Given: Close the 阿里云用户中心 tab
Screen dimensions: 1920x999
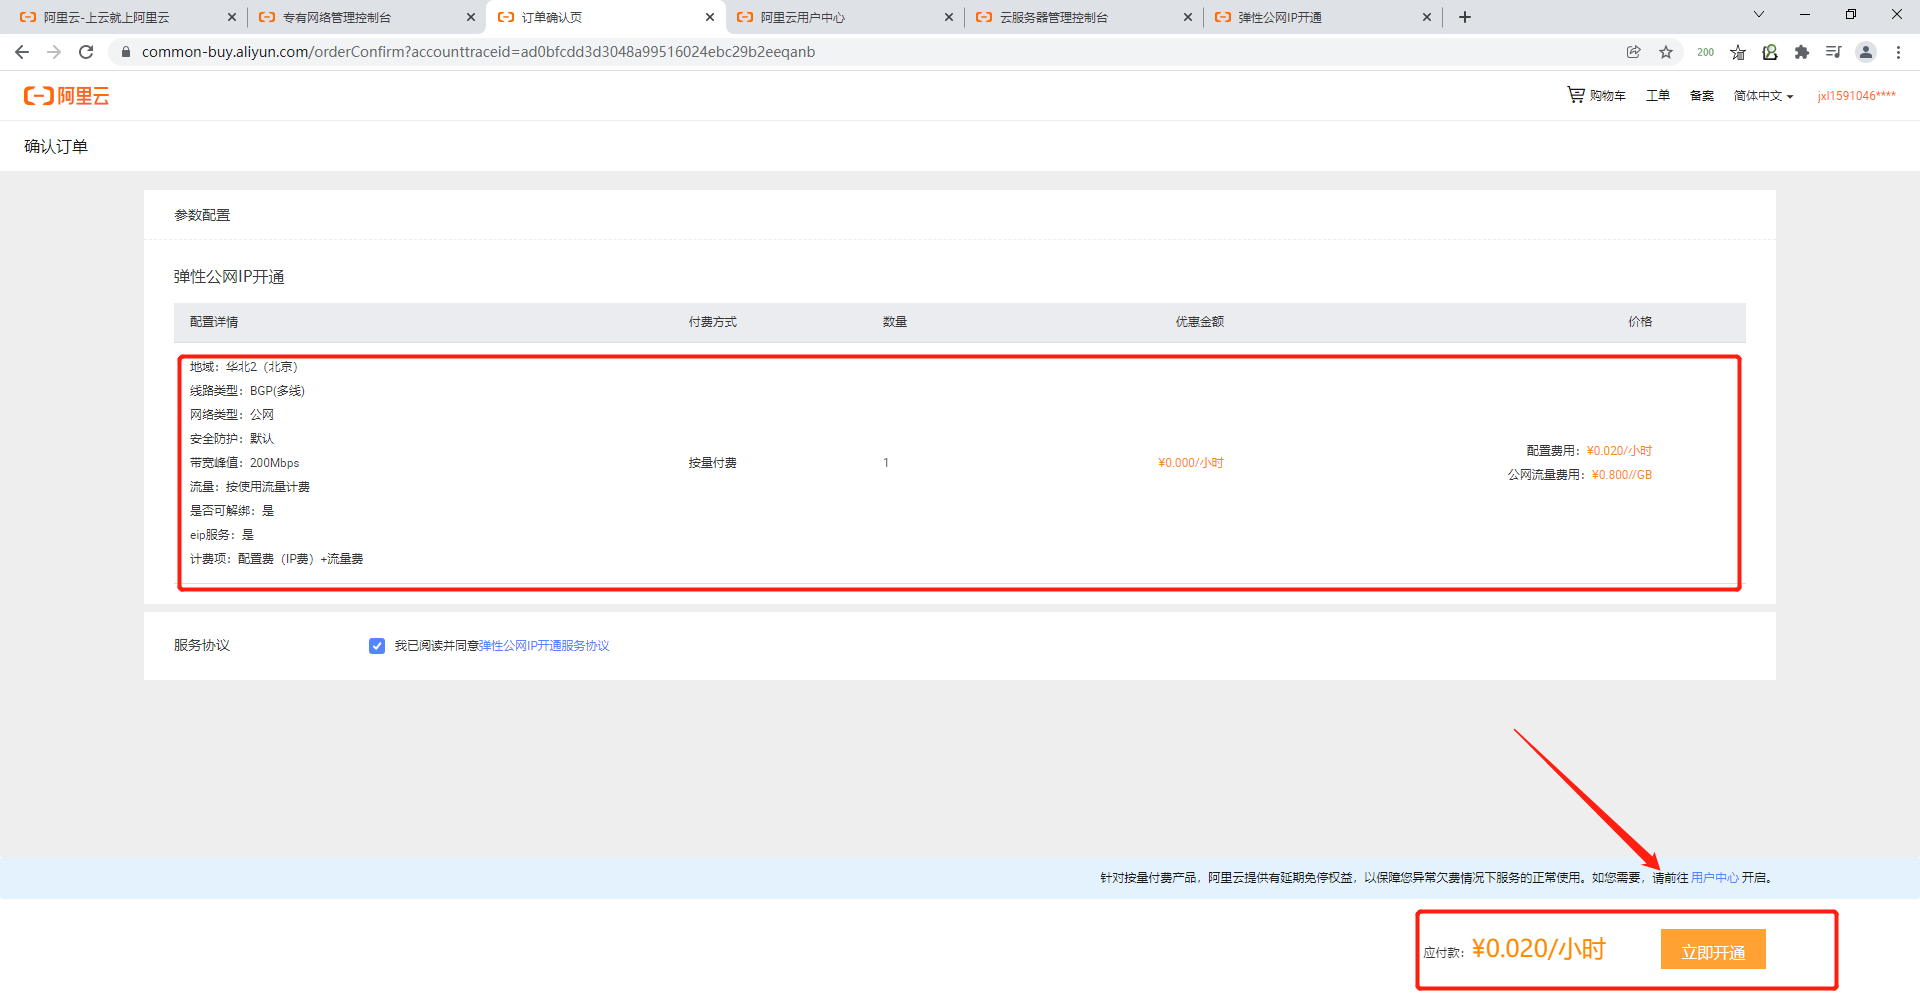Looking at the screenshot, I should click(949, 17).
